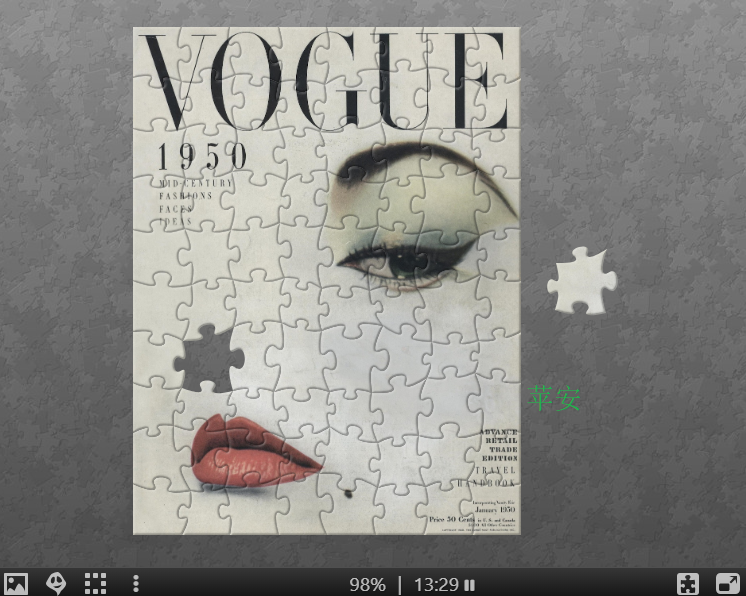
Task: Toggle the ghost image hint
Action: 56,583
